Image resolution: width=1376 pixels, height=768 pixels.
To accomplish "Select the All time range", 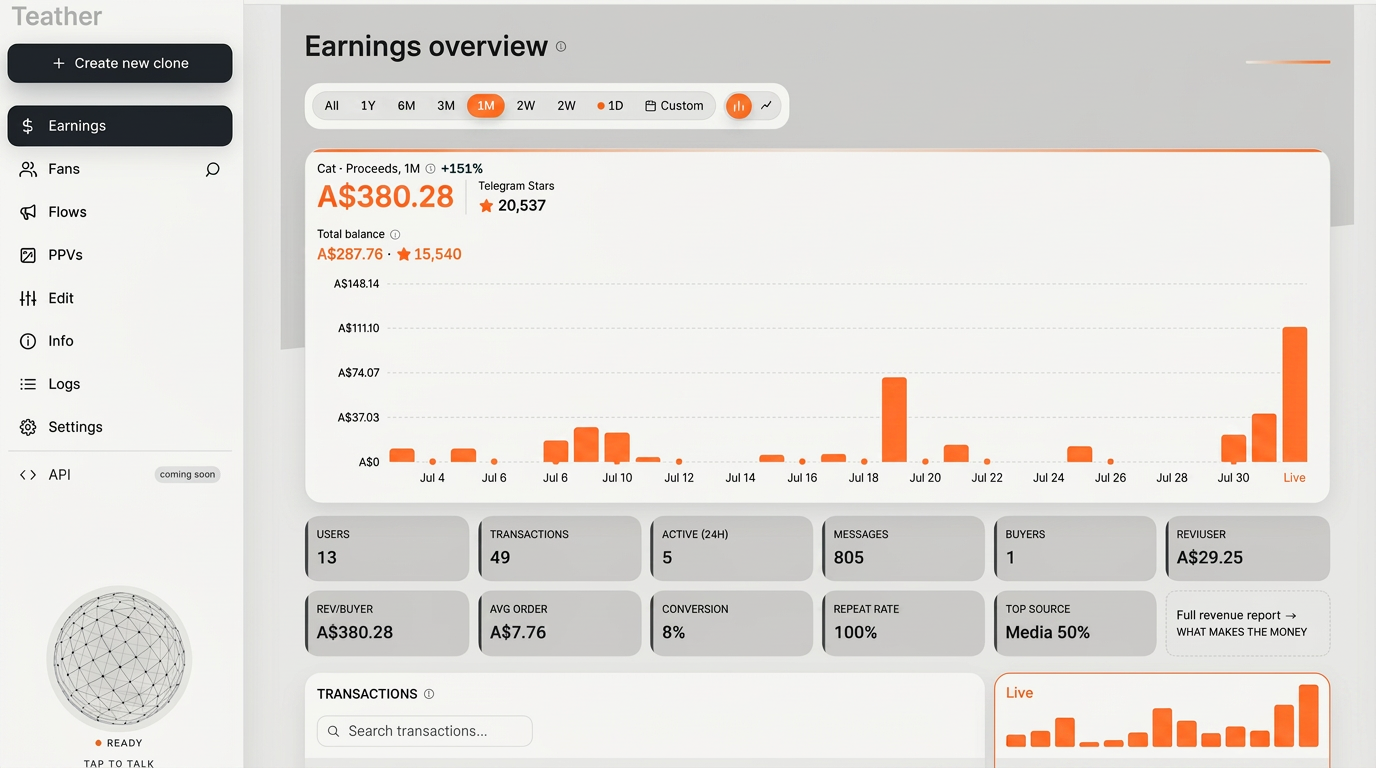I will [x=332, y=106].
